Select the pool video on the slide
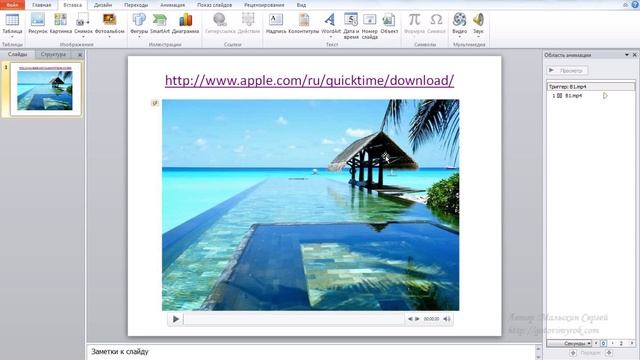Viewport: 640px width, 360px height. (310, 205)
